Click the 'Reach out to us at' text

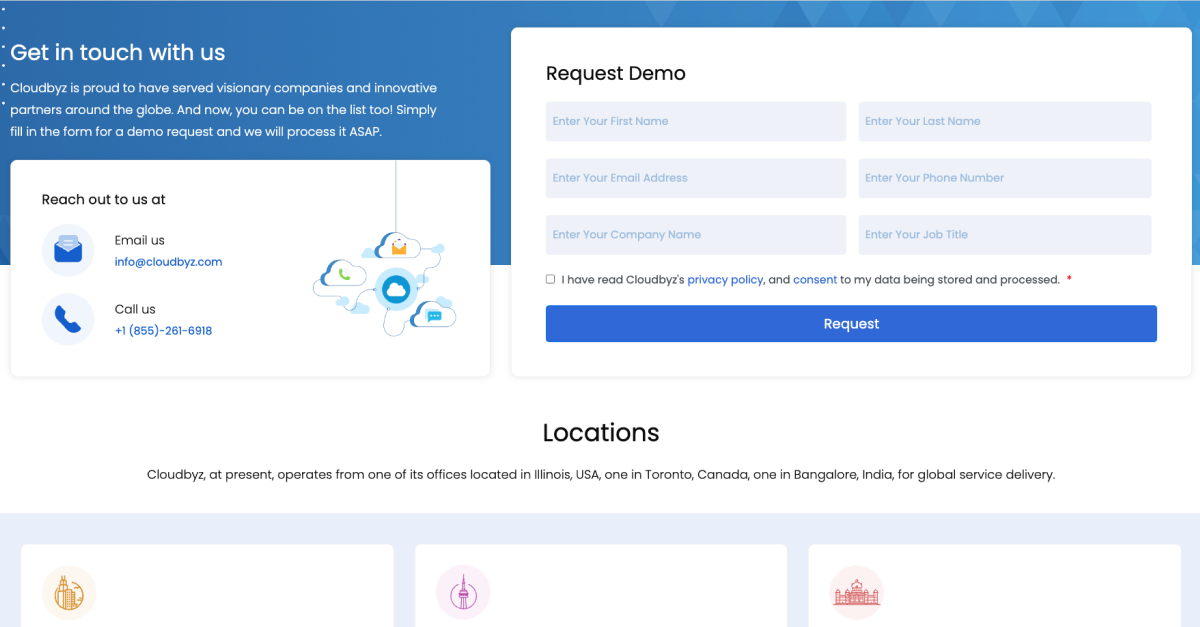pyautogui.click(x=104, y=199)
